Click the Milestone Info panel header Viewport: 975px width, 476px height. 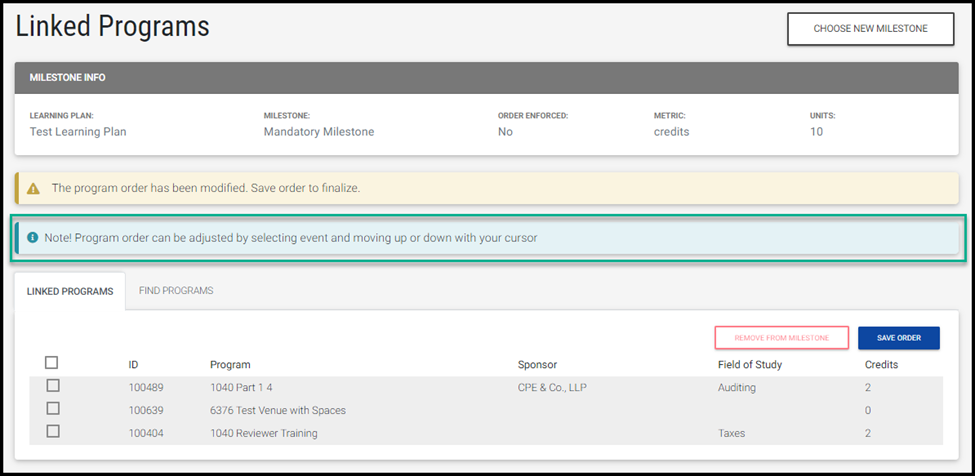click(x=487, y=77)
